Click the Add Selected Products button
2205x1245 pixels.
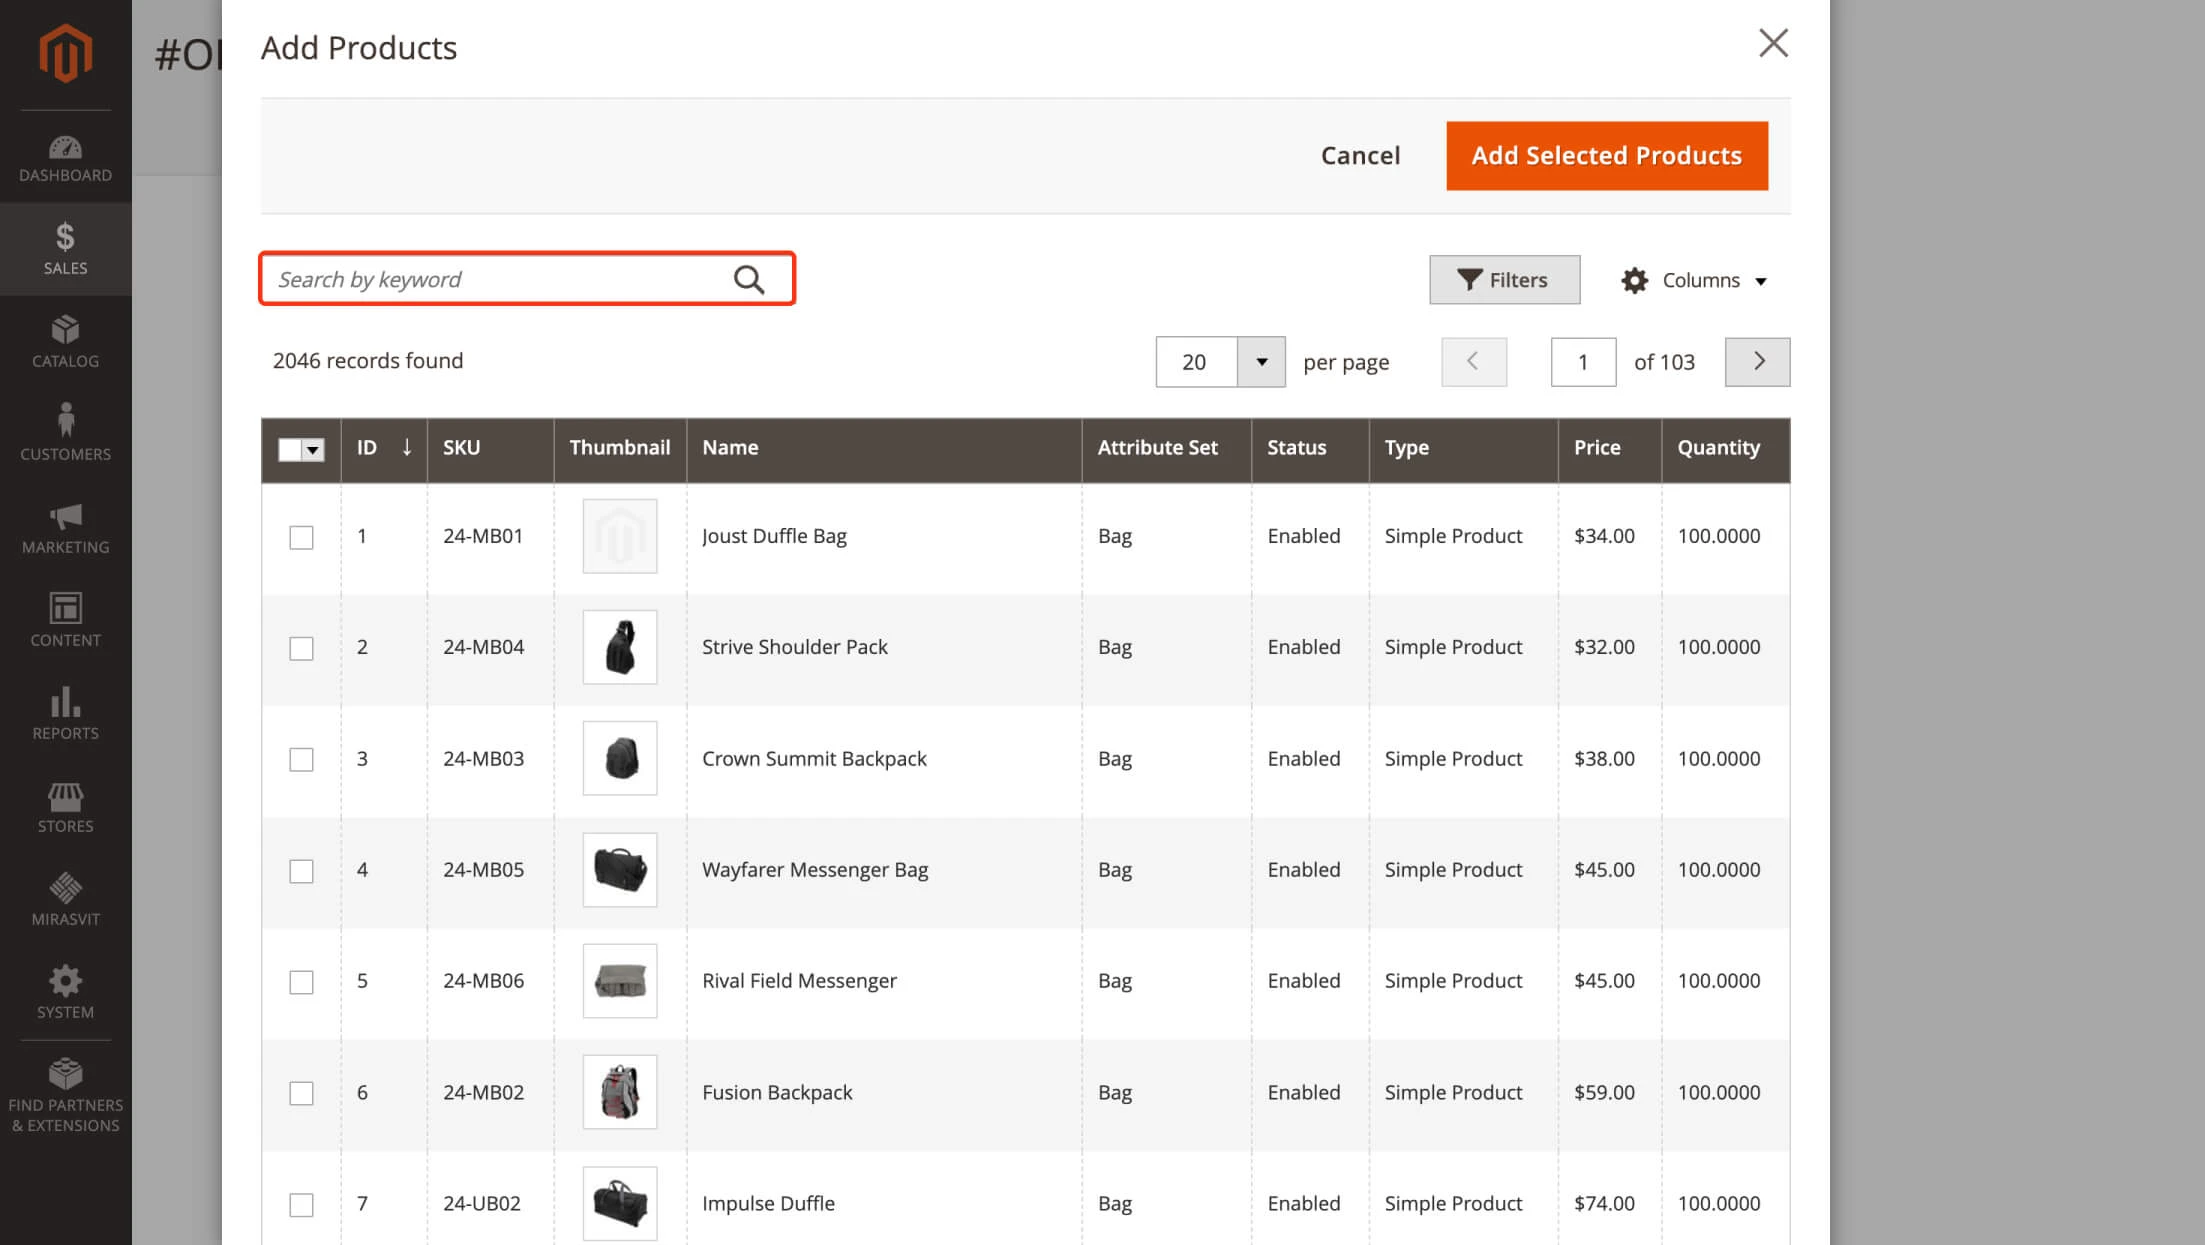(x=1606, y=155)
